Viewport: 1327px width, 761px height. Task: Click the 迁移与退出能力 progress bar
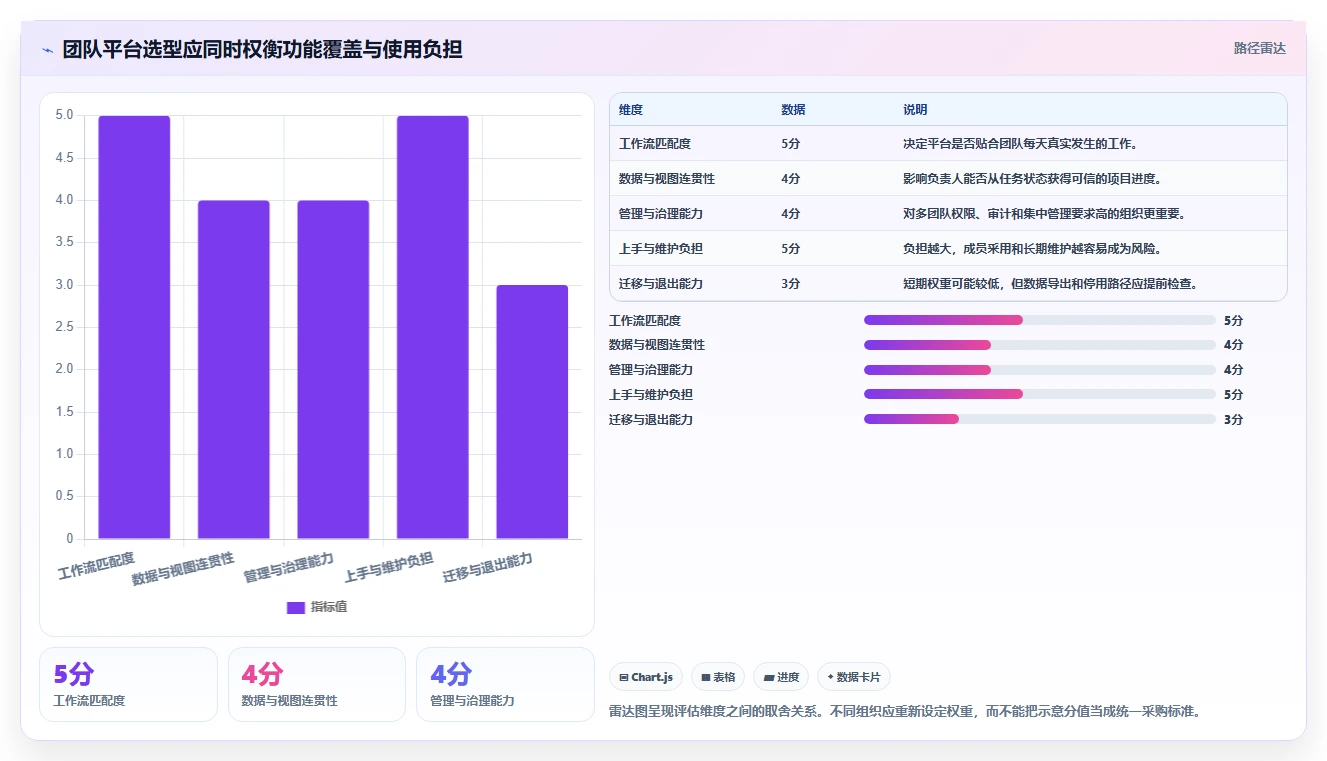pos(1040,419)
